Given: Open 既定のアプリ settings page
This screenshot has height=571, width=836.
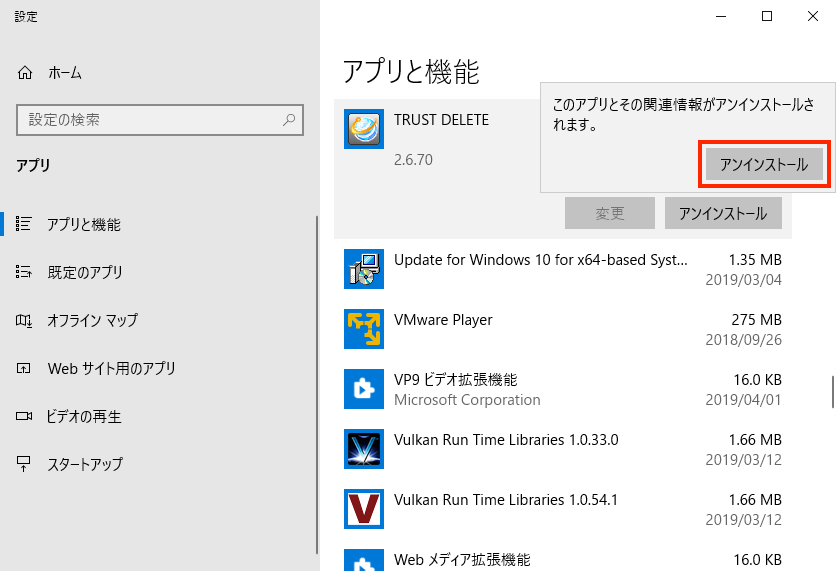Looking at the screenshot, I should click(84, 272).
